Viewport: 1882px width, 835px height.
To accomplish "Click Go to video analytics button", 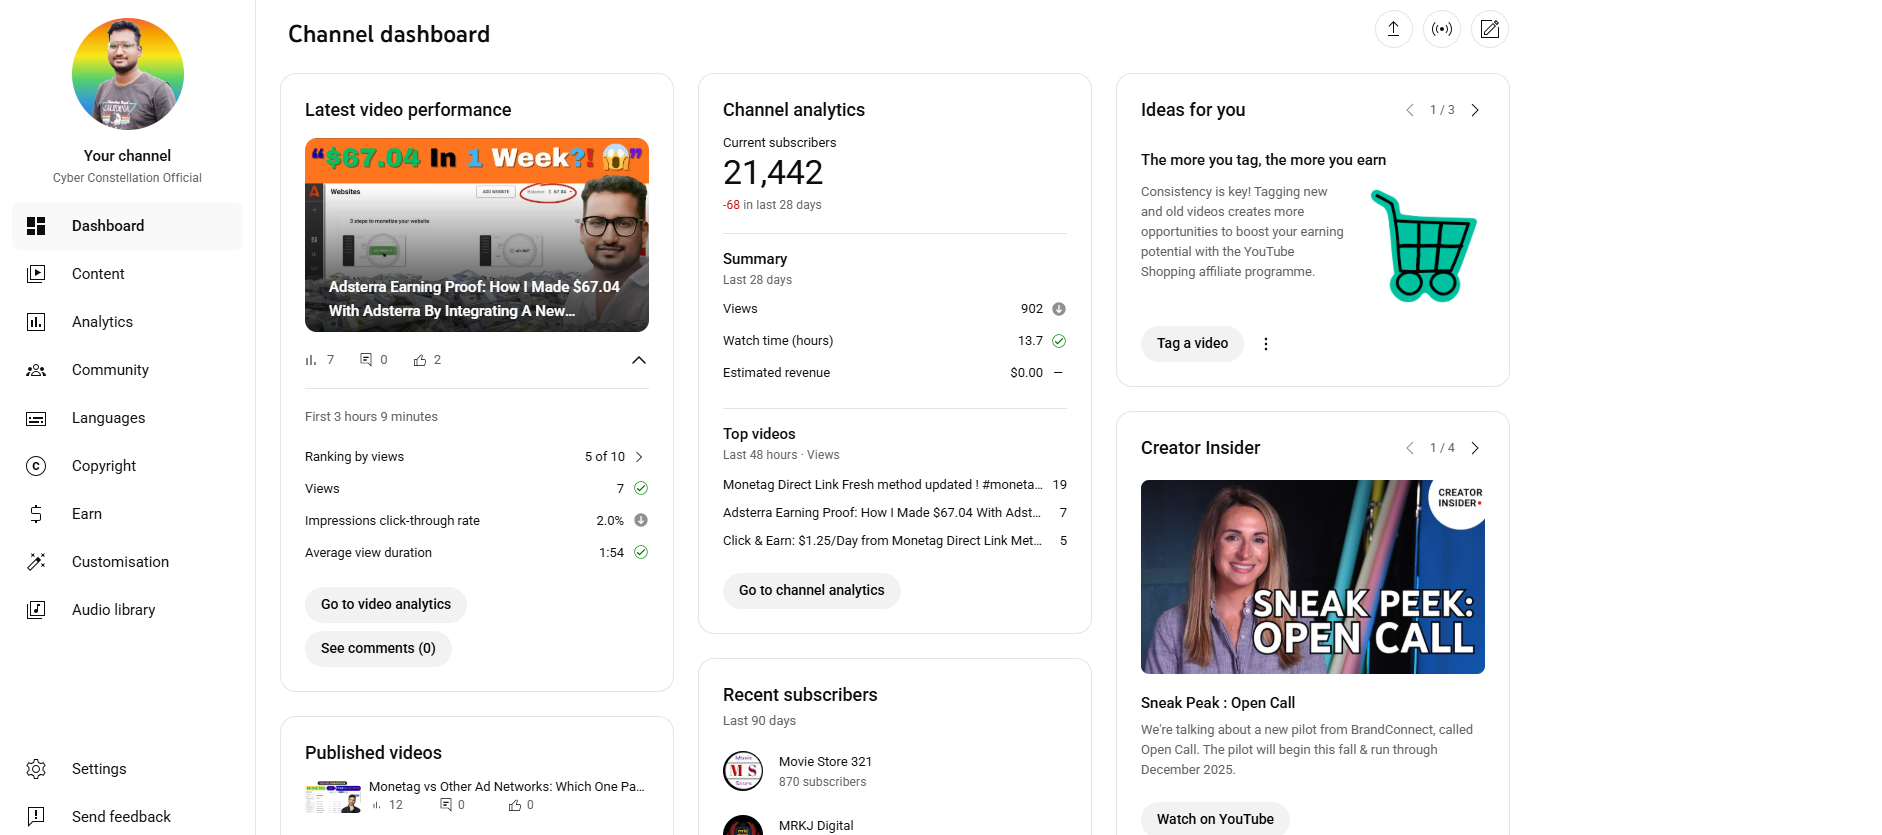I will click(386, 604).
